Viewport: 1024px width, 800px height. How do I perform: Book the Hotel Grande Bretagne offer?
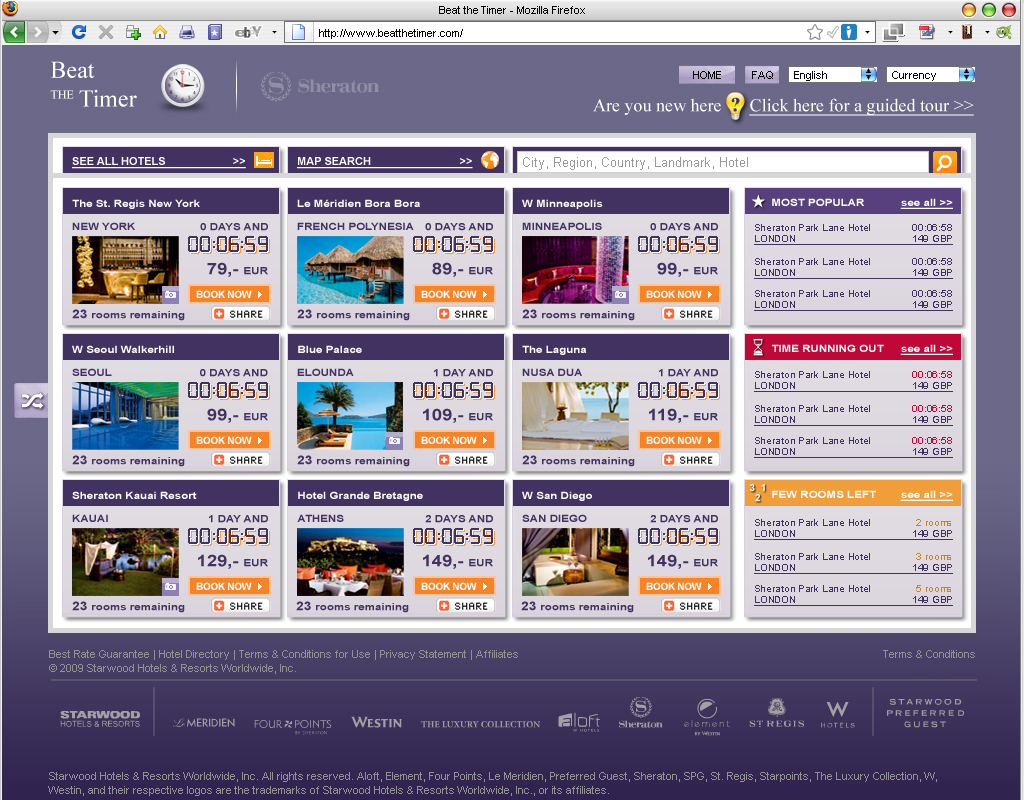[x=454, y=586]
